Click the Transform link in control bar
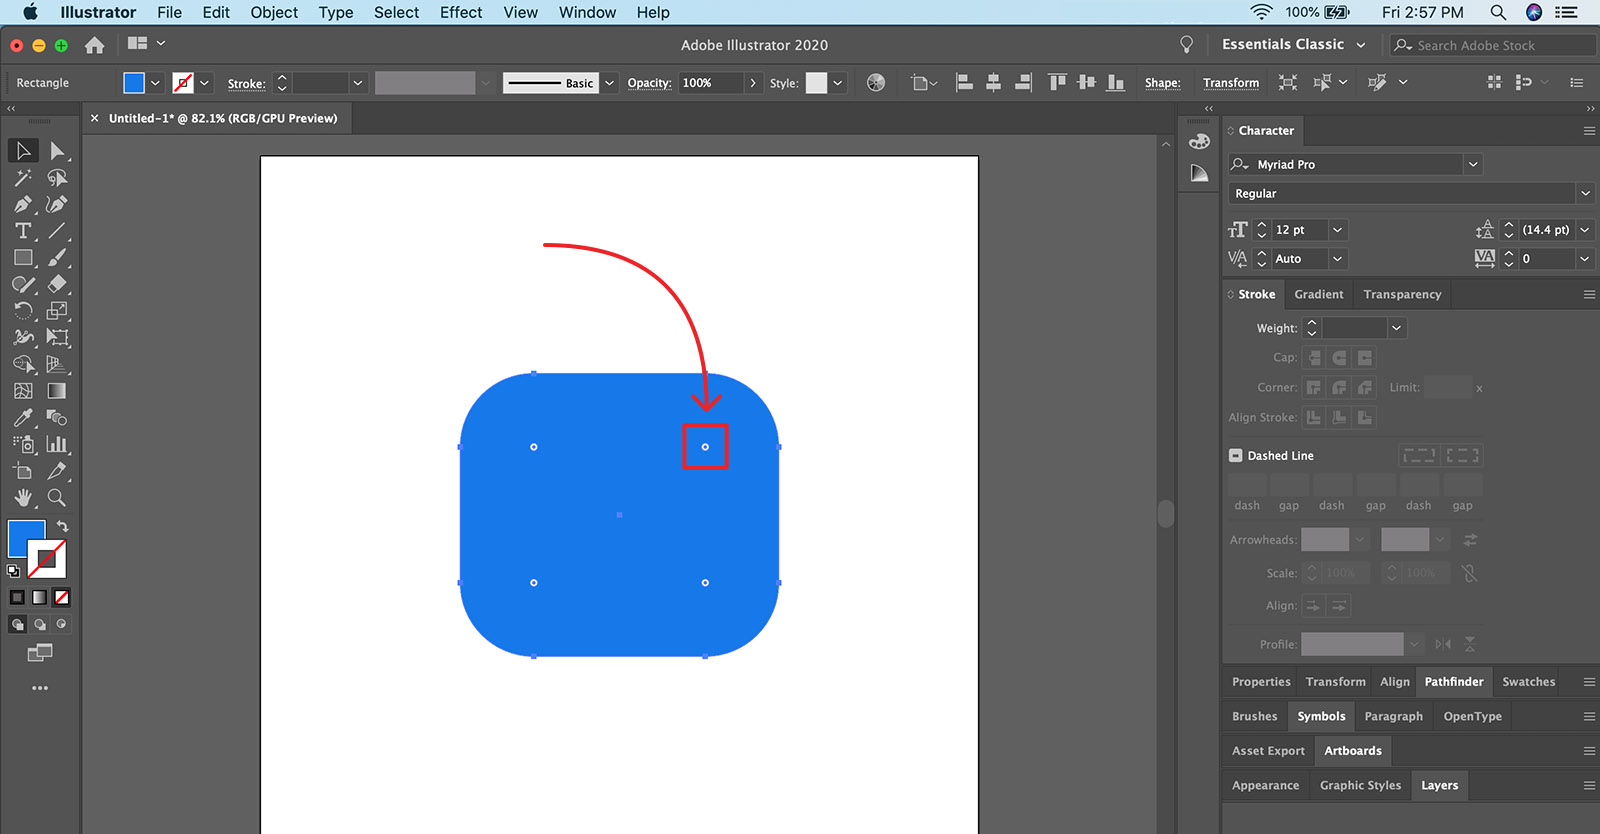 point(1230,83)
